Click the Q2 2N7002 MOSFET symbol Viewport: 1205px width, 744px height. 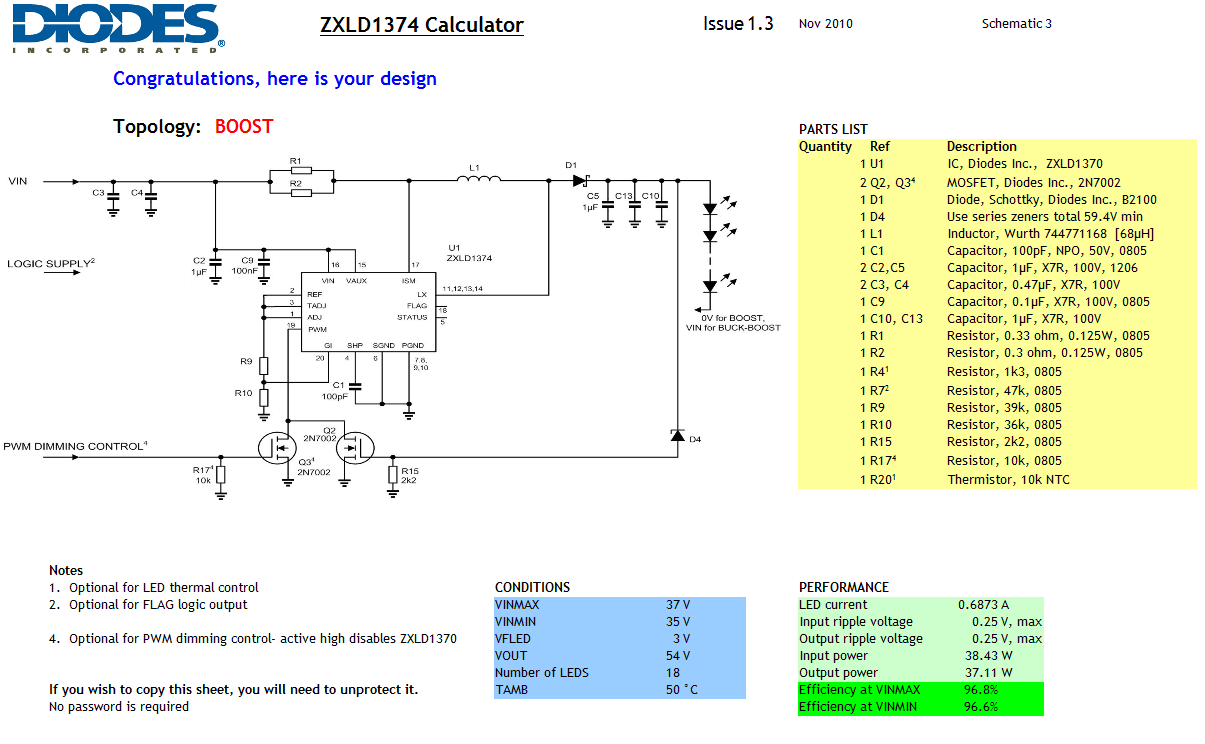[x=354, y=449]
